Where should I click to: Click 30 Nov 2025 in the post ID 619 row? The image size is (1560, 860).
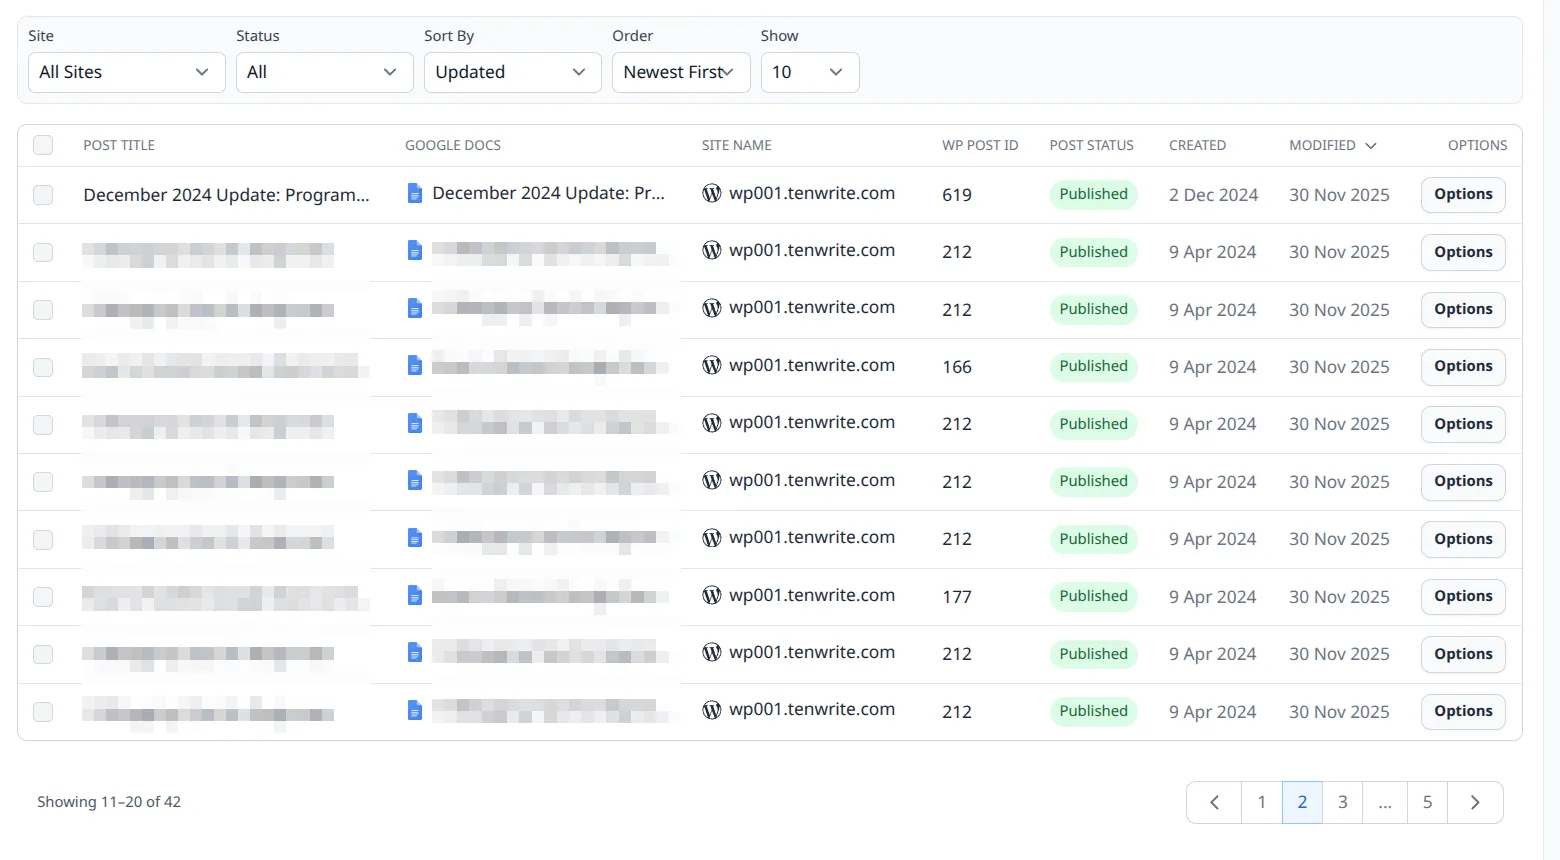tap(1339, 195)
